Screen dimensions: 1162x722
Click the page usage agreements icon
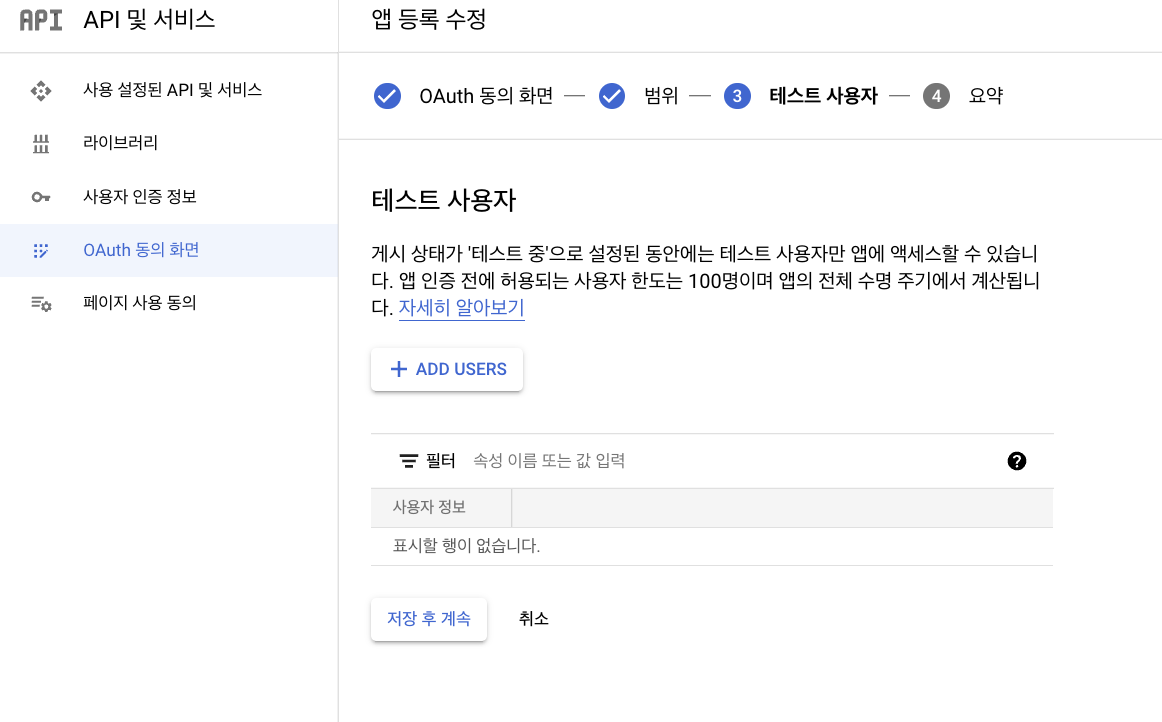[41, 304]
